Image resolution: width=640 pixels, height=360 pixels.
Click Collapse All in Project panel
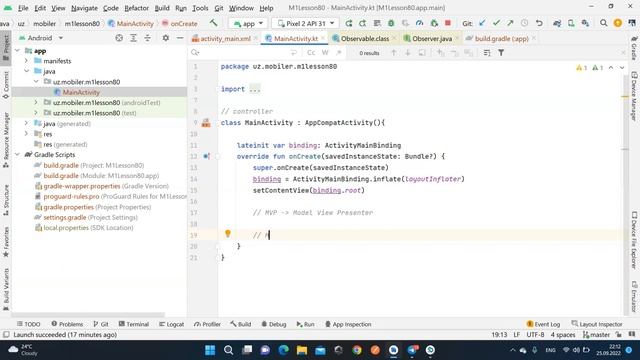coord(147,38)
